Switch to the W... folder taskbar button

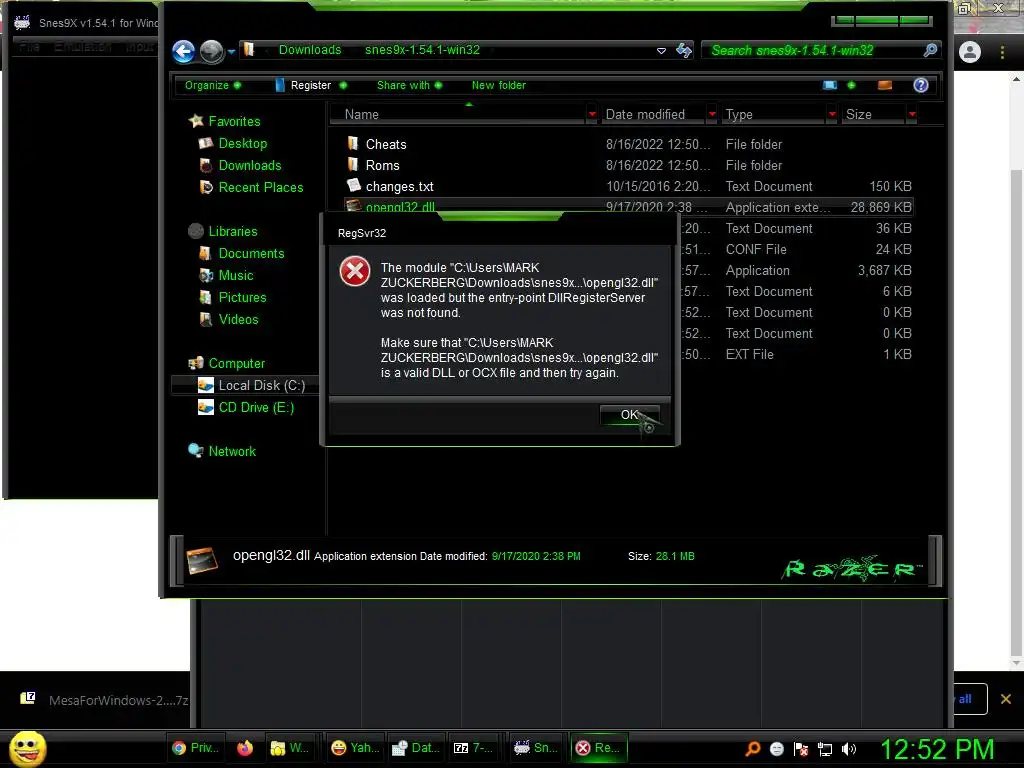pos(289,748)
